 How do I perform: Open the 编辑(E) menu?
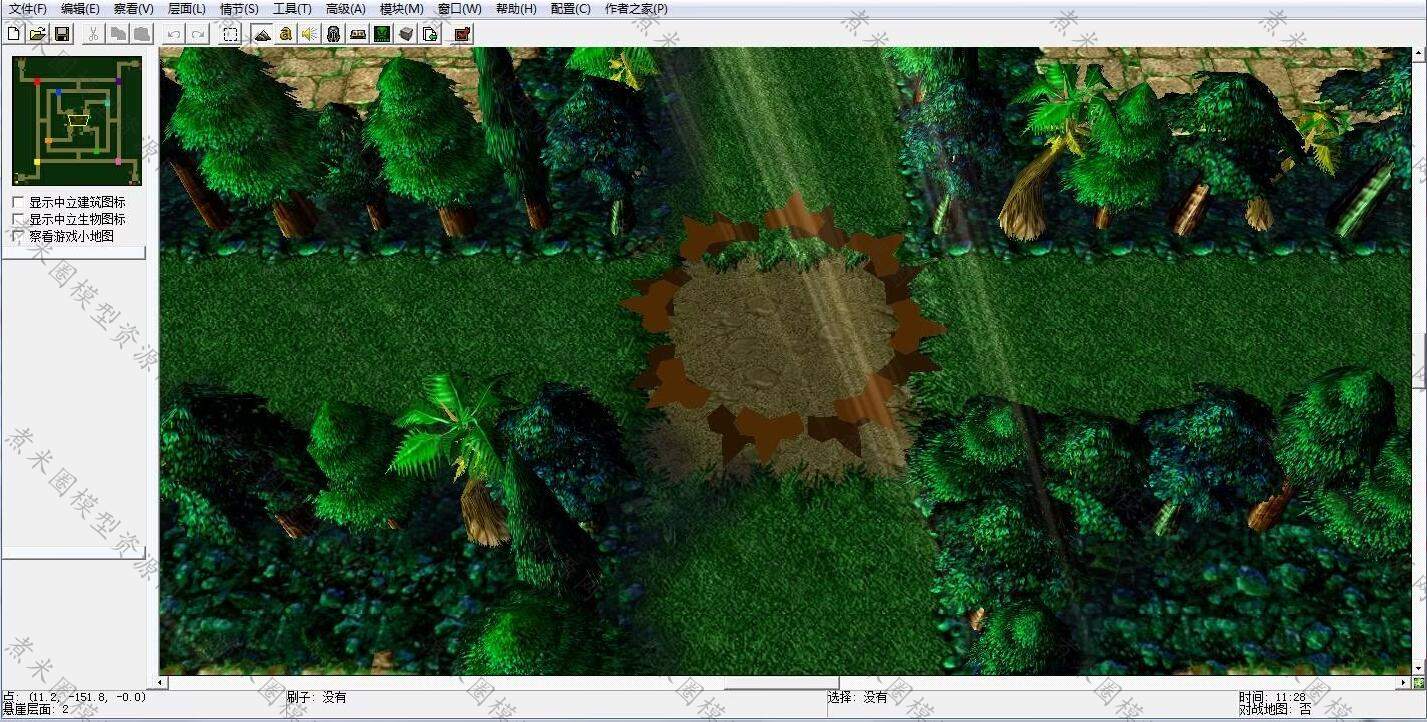point(80,9)
